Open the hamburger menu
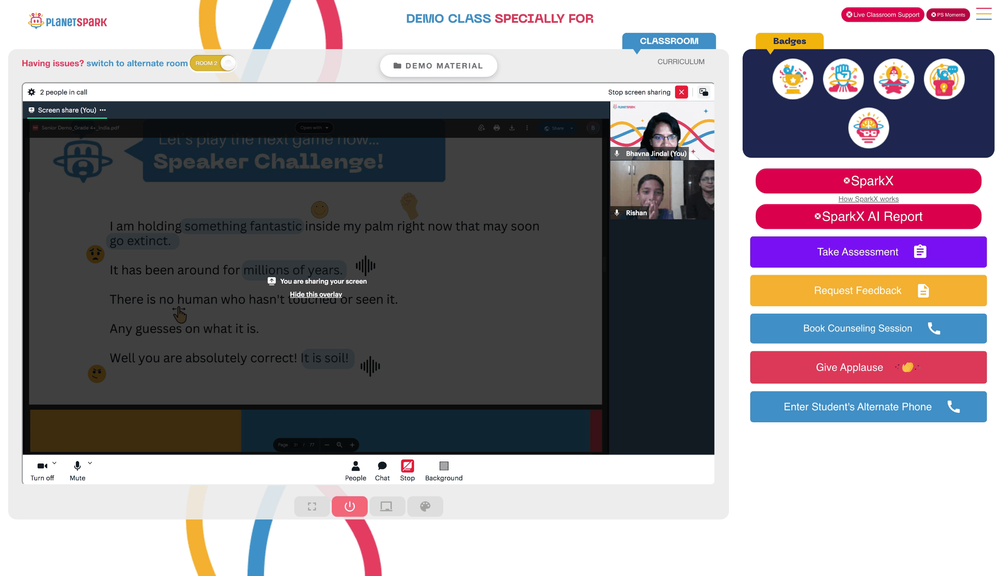 point(983,15)
